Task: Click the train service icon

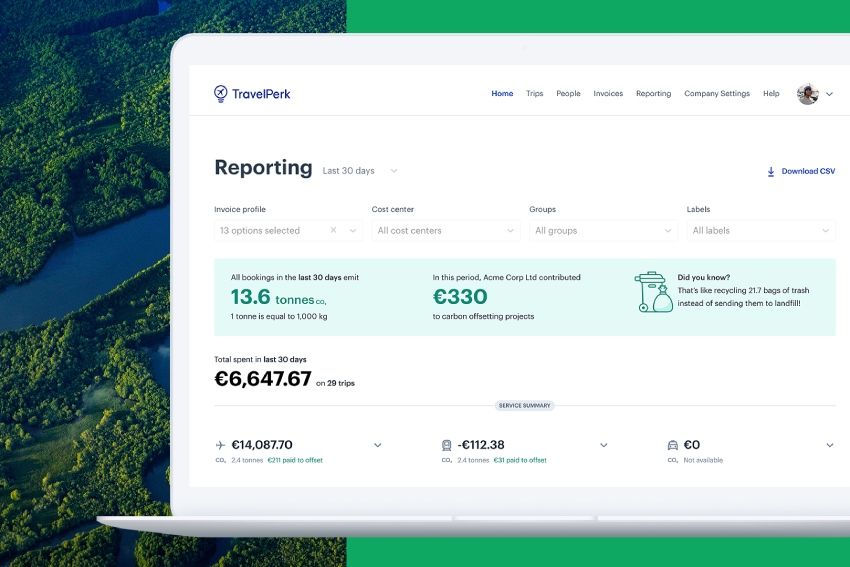Action: [x=446, y=445]
